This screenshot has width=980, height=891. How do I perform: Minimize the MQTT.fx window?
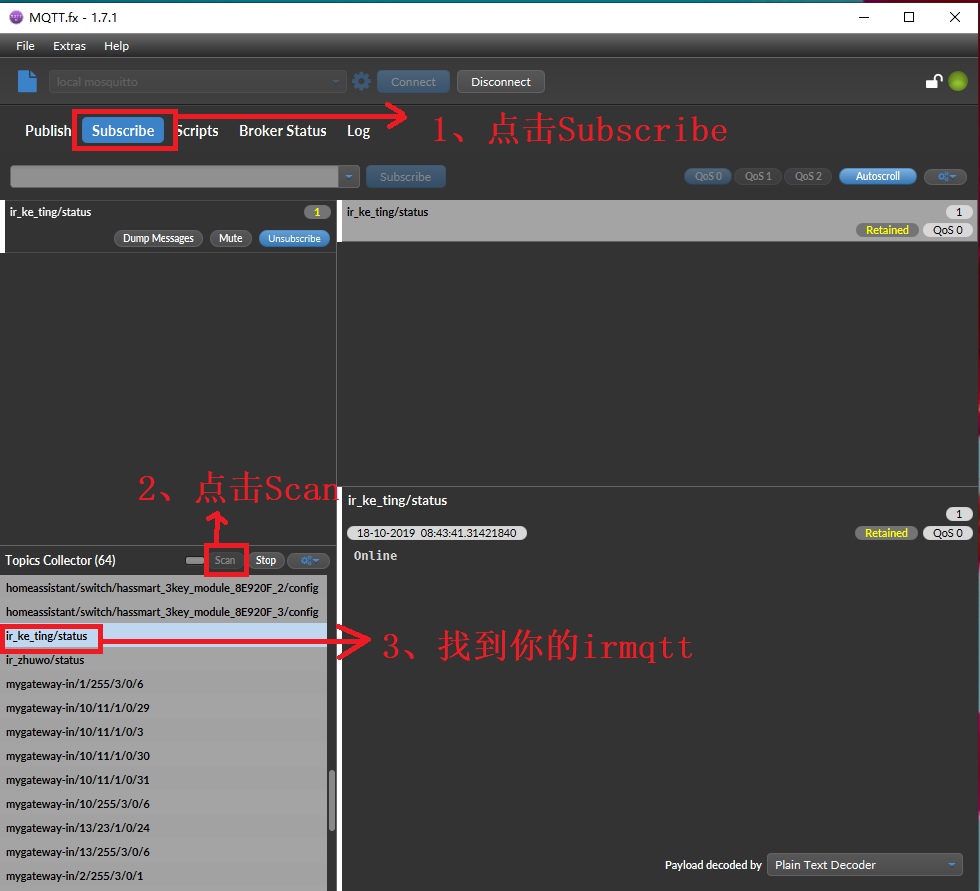[864, 17]
